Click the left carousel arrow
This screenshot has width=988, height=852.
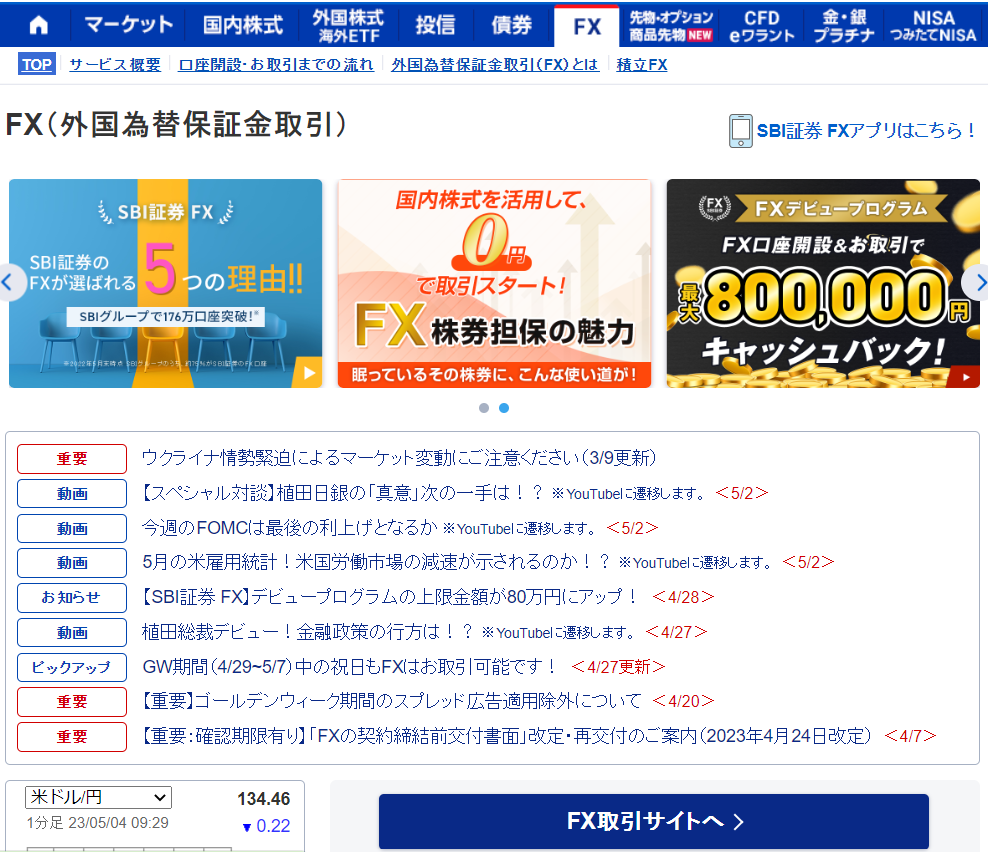(x=9, y=282)
